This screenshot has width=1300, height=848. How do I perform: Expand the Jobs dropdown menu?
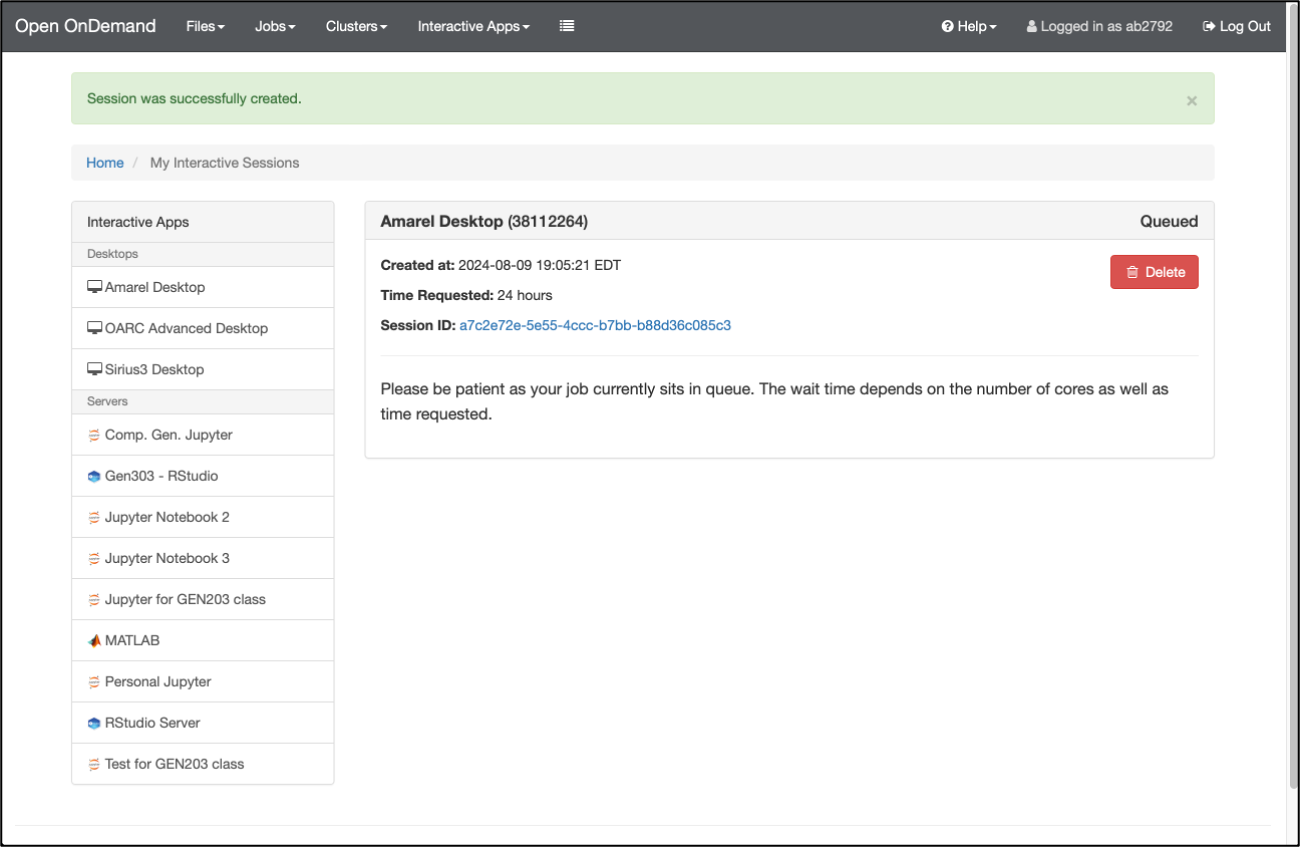point(275,26)
